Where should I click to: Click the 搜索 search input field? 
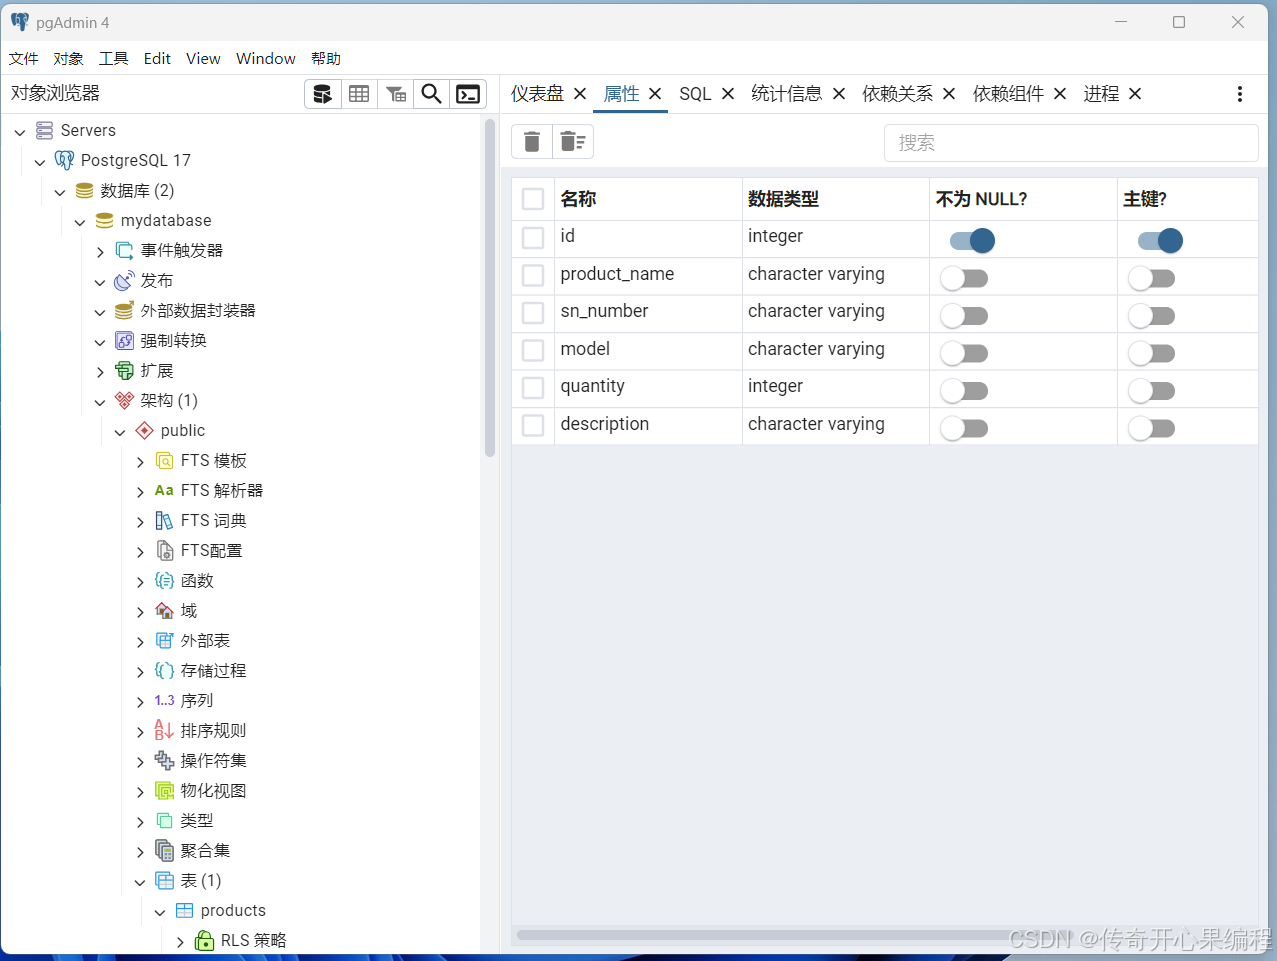pyautogui.click(x=1071, y=143)
